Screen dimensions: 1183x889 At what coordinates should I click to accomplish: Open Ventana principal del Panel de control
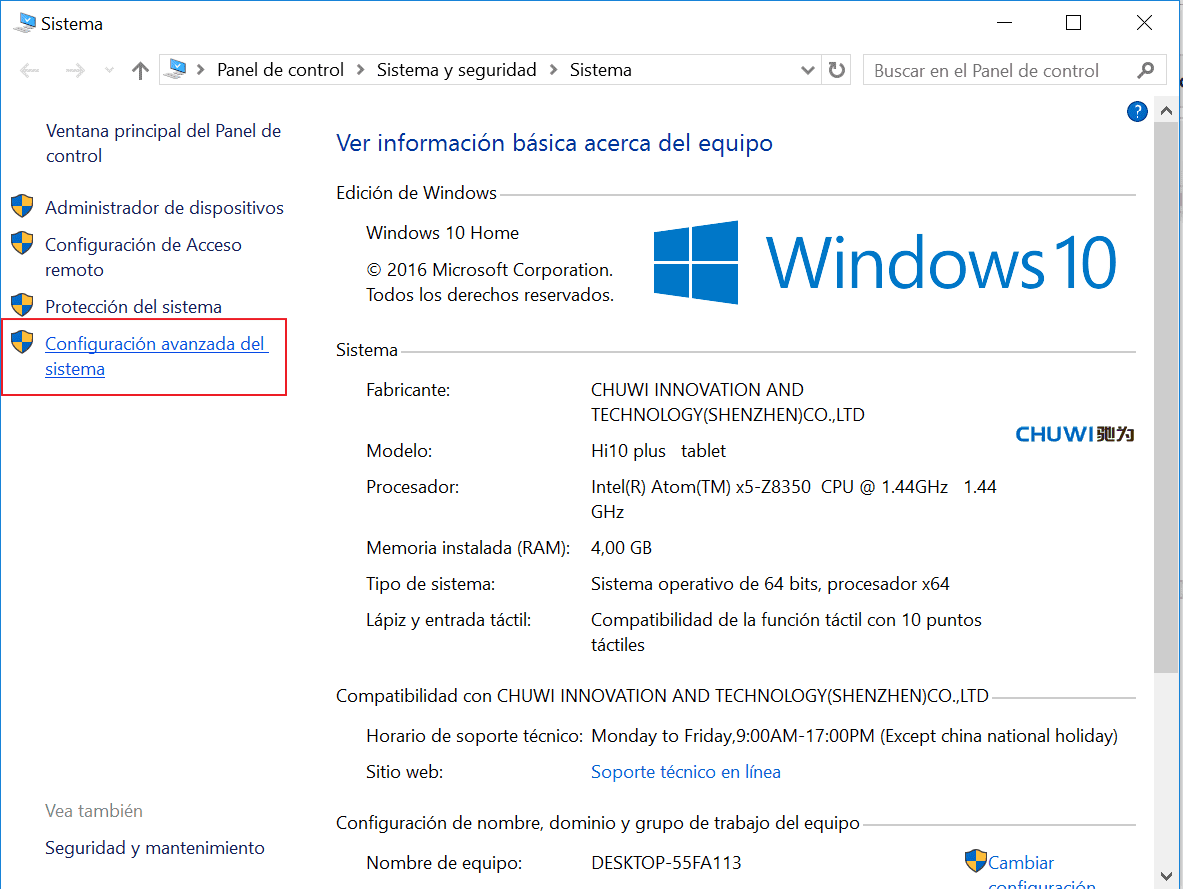click(x=163, y=143)
